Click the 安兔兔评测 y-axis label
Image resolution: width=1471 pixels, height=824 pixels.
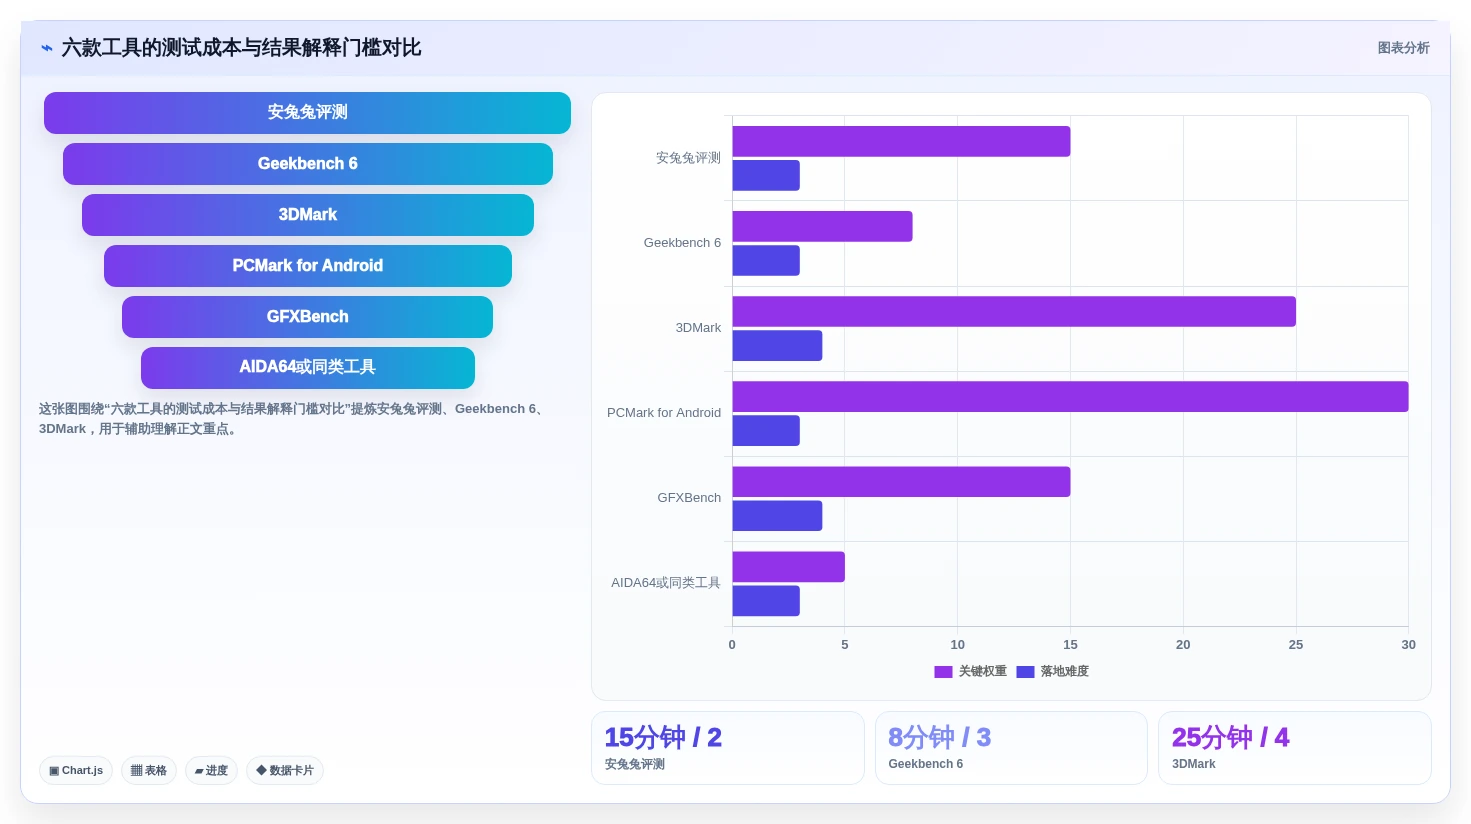click(688, 158)
